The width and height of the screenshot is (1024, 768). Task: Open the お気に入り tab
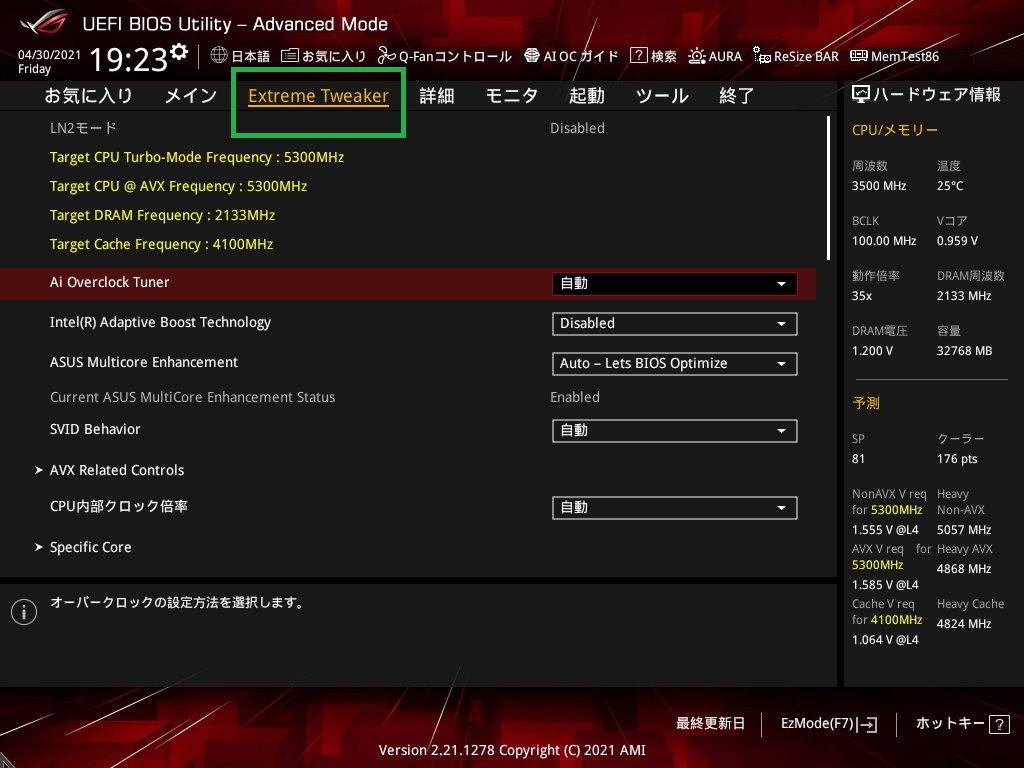pos(89,95)
